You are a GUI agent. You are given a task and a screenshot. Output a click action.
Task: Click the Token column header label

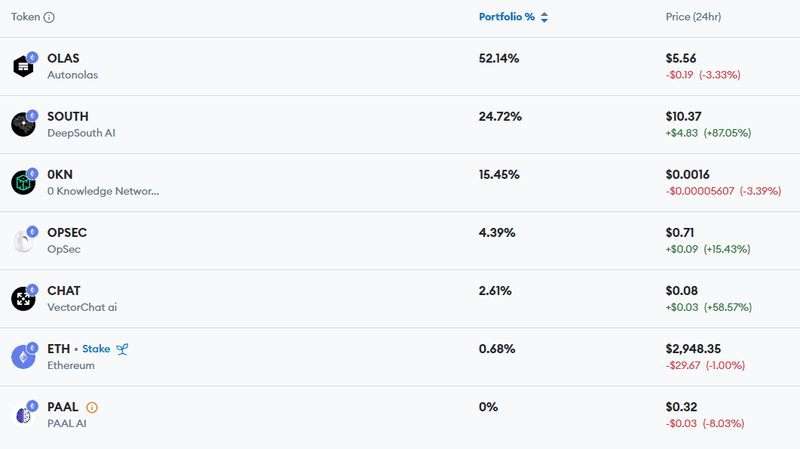point(26,17)
